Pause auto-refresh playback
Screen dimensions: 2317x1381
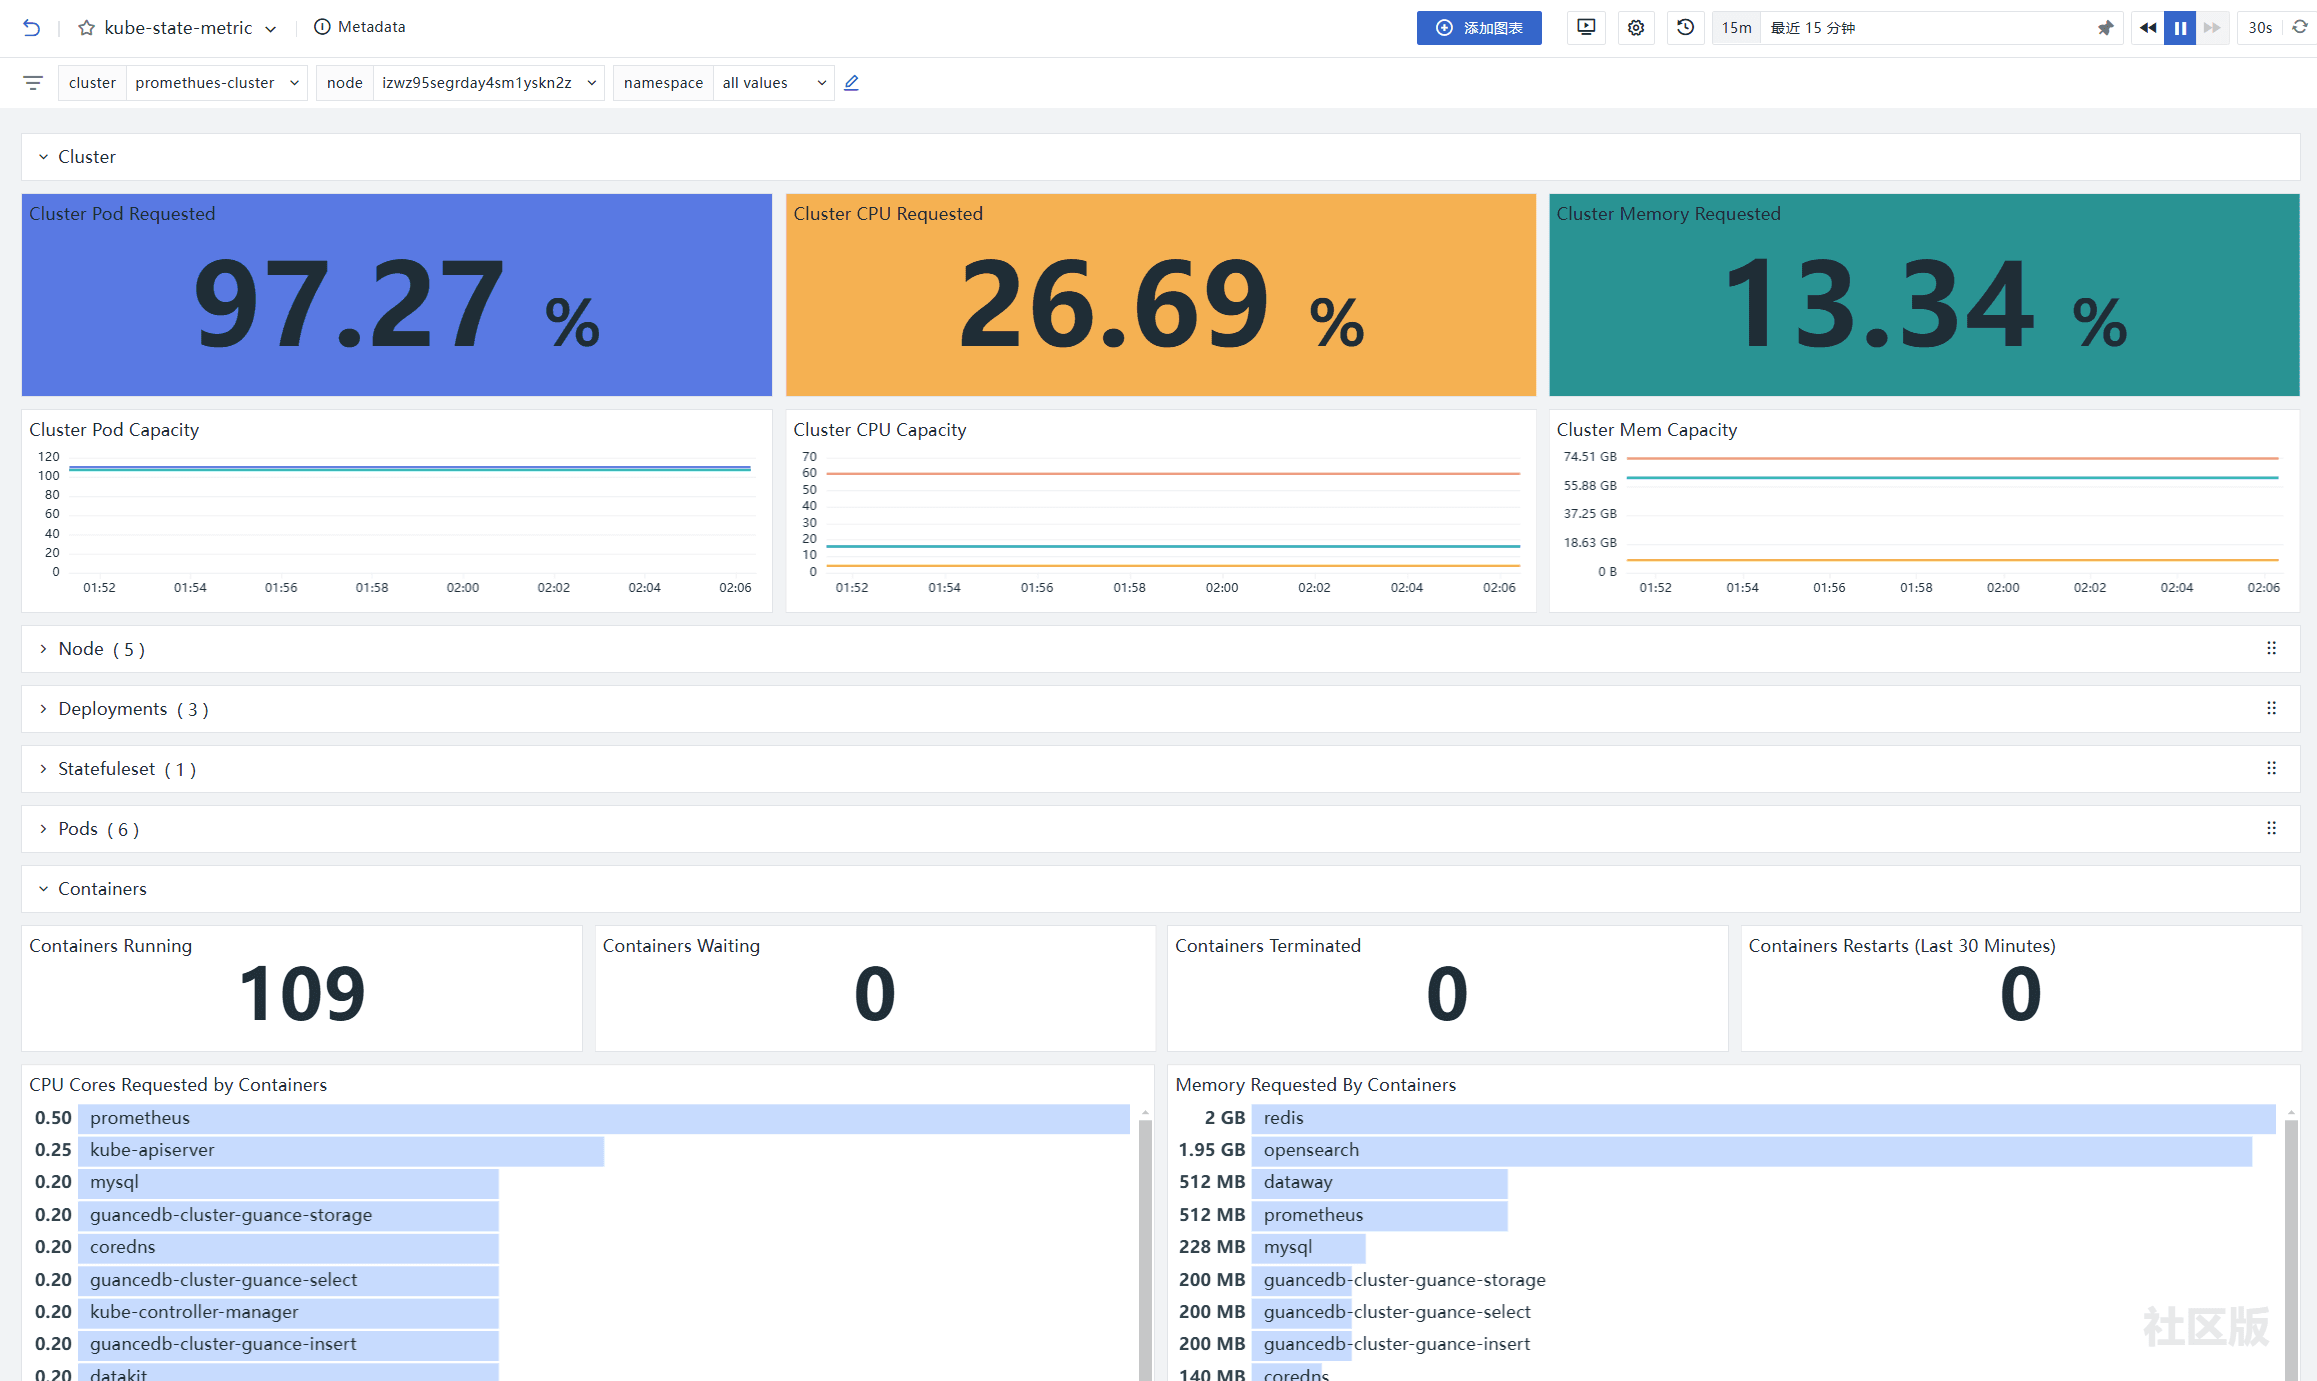tap(2180, 28)
